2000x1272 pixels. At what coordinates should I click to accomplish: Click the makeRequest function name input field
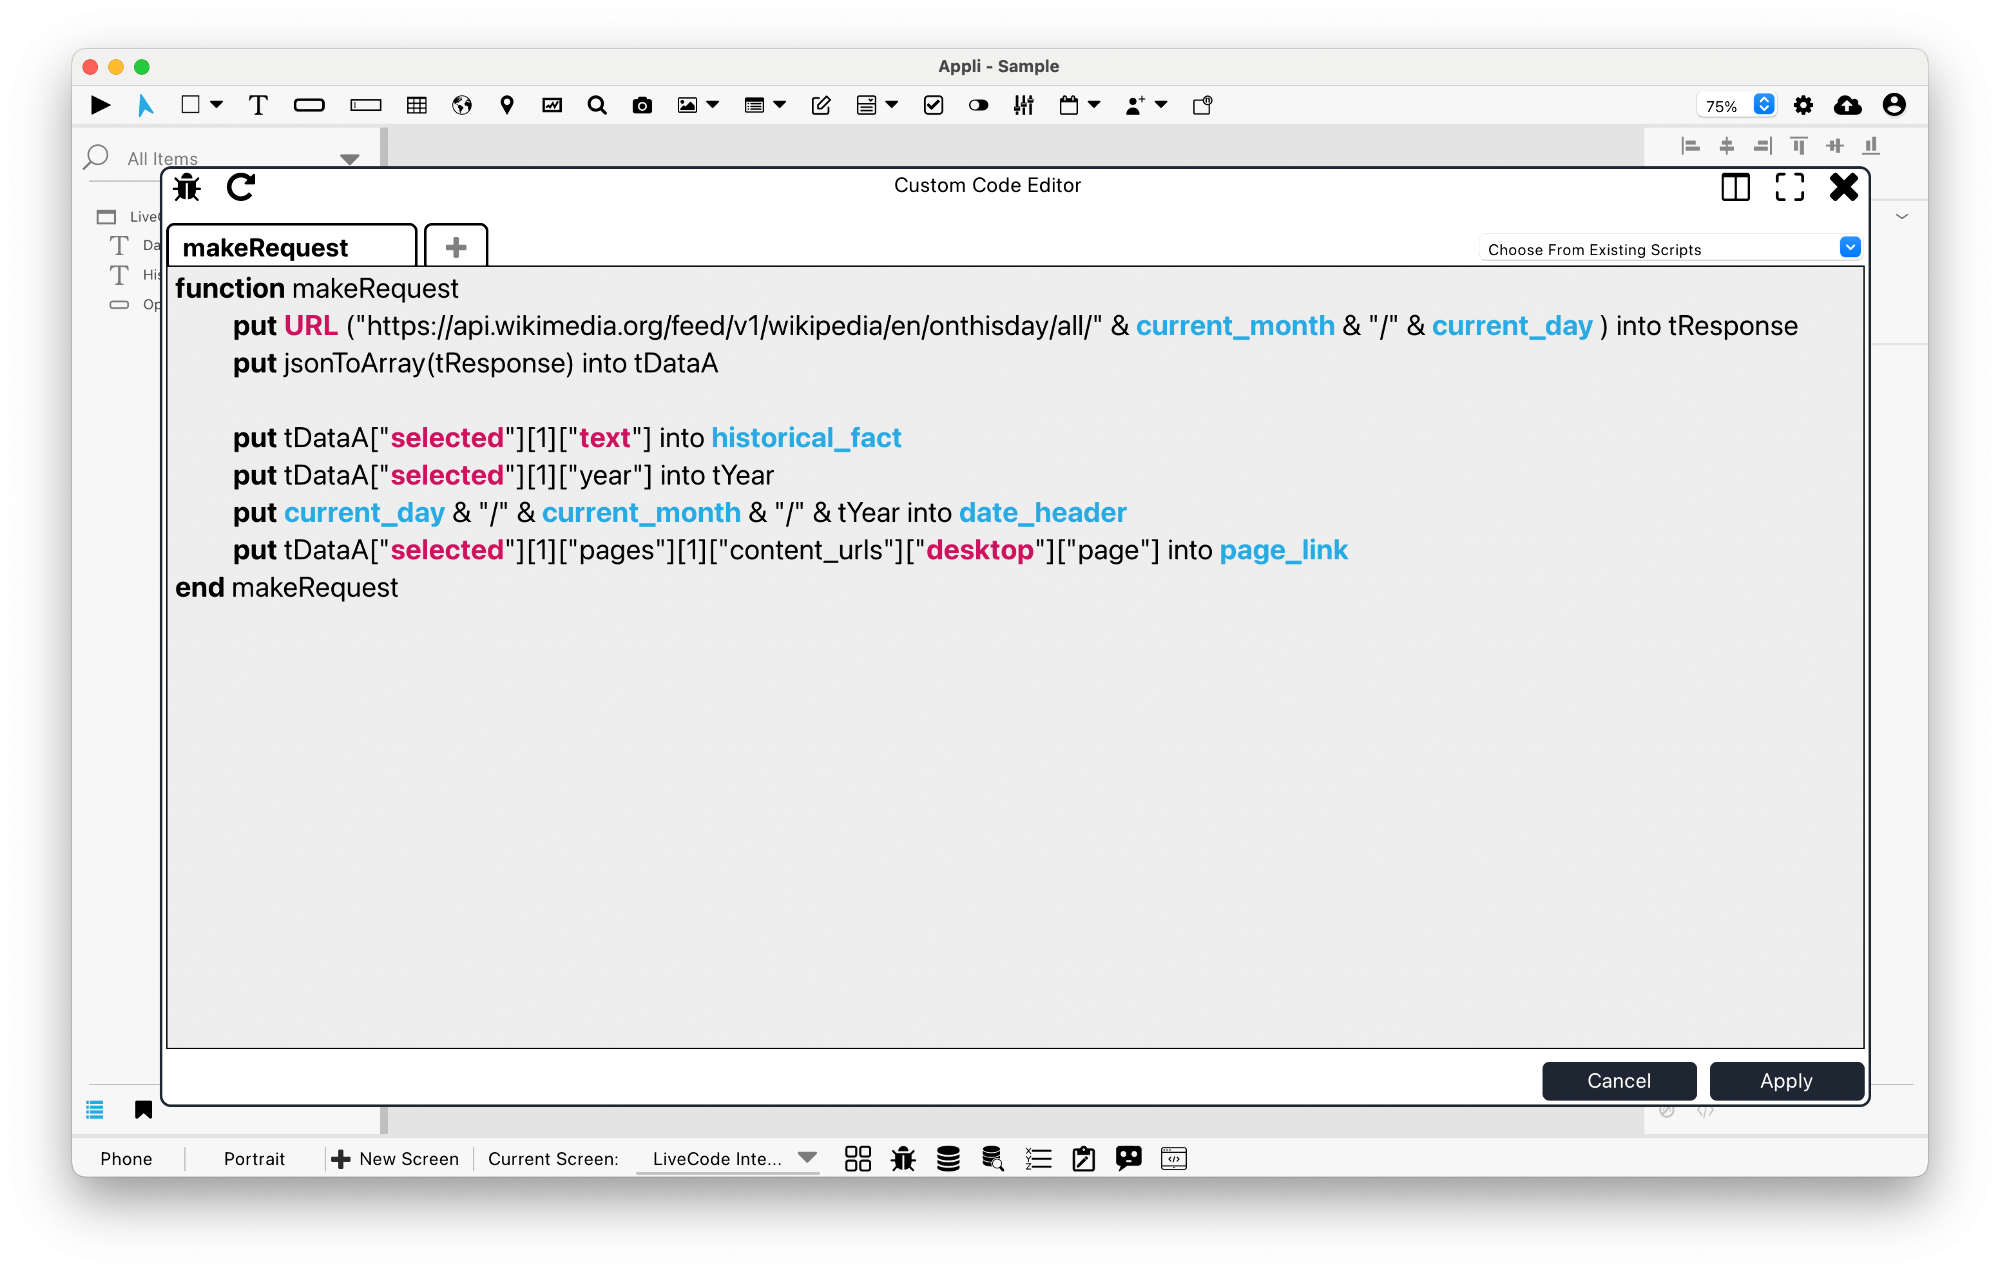pyautogui.click(x=290, y=246)
